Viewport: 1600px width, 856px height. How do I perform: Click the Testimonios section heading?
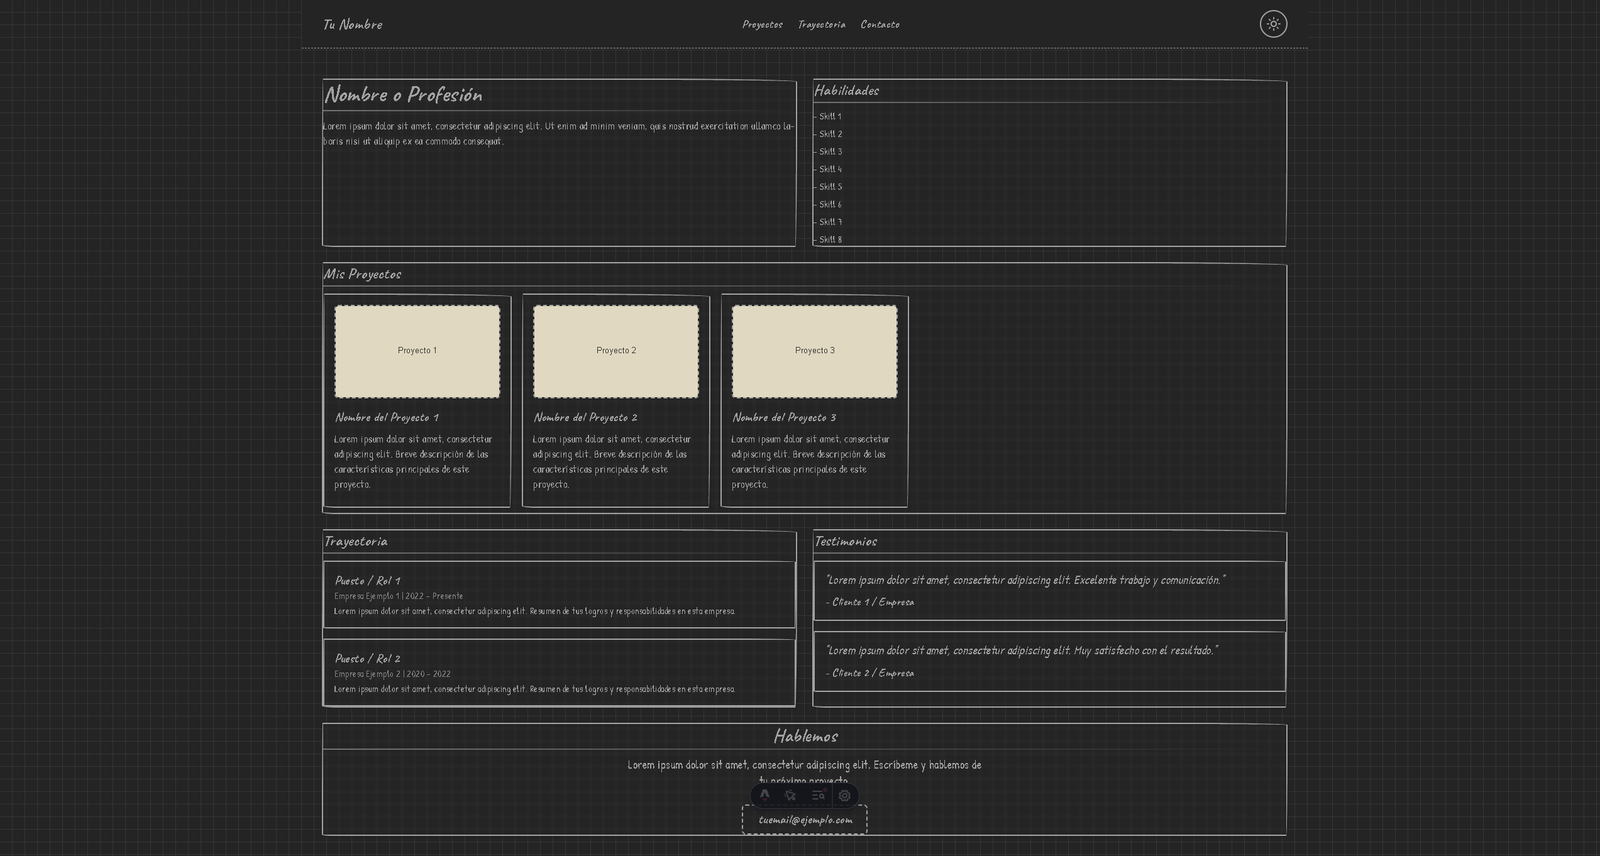[x=846, y=541]
